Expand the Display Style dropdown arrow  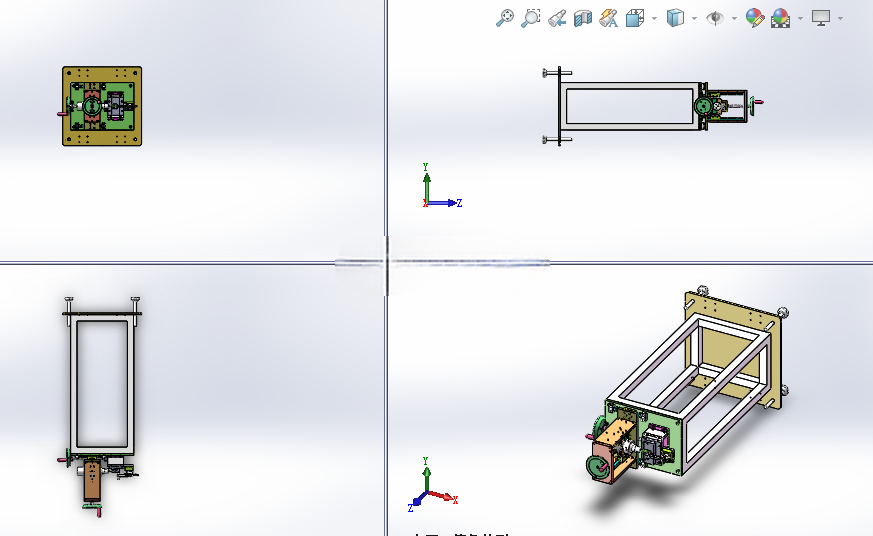click(694, 18)
